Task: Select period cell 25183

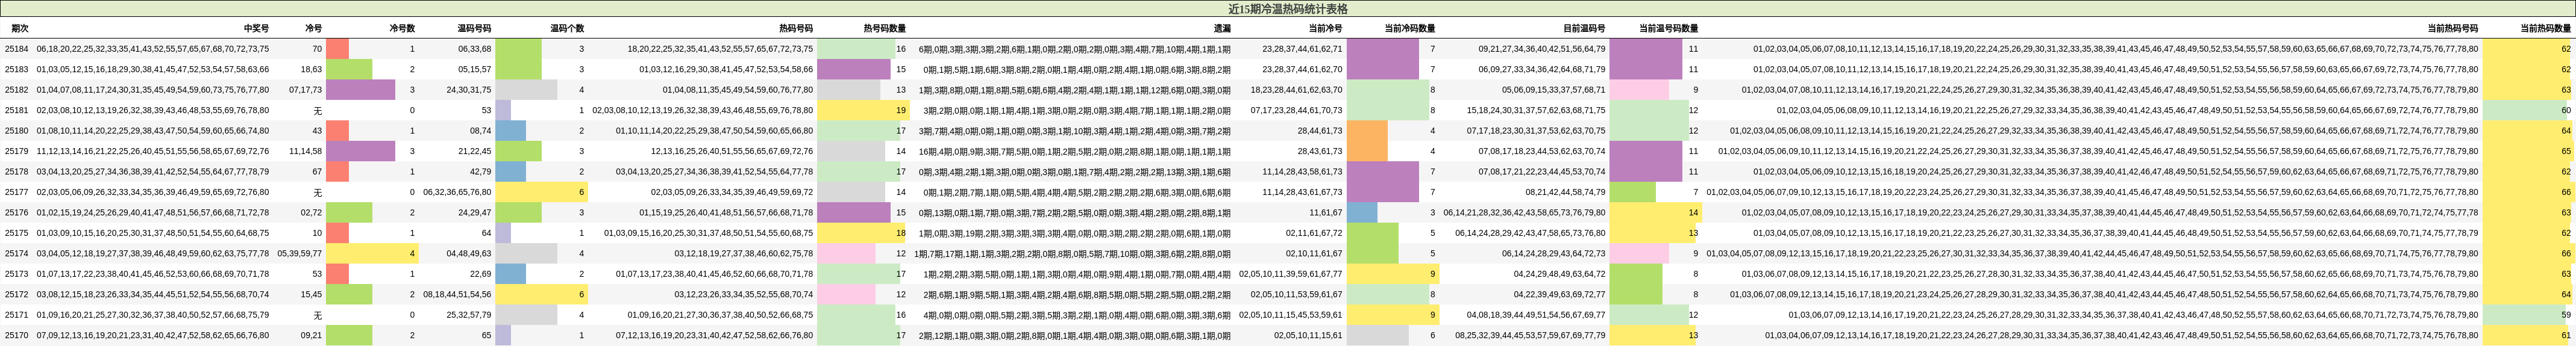Action: (x=17, y=69)
